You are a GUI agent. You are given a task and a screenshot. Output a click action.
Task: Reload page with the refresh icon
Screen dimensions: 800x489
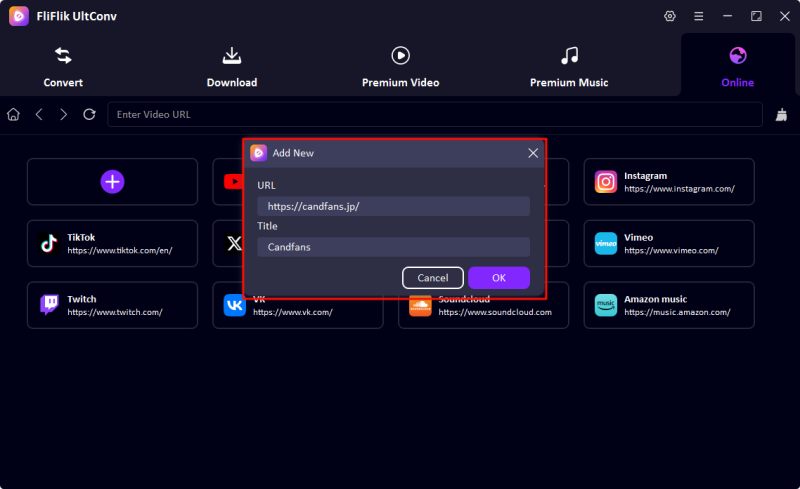pos(89,114)
